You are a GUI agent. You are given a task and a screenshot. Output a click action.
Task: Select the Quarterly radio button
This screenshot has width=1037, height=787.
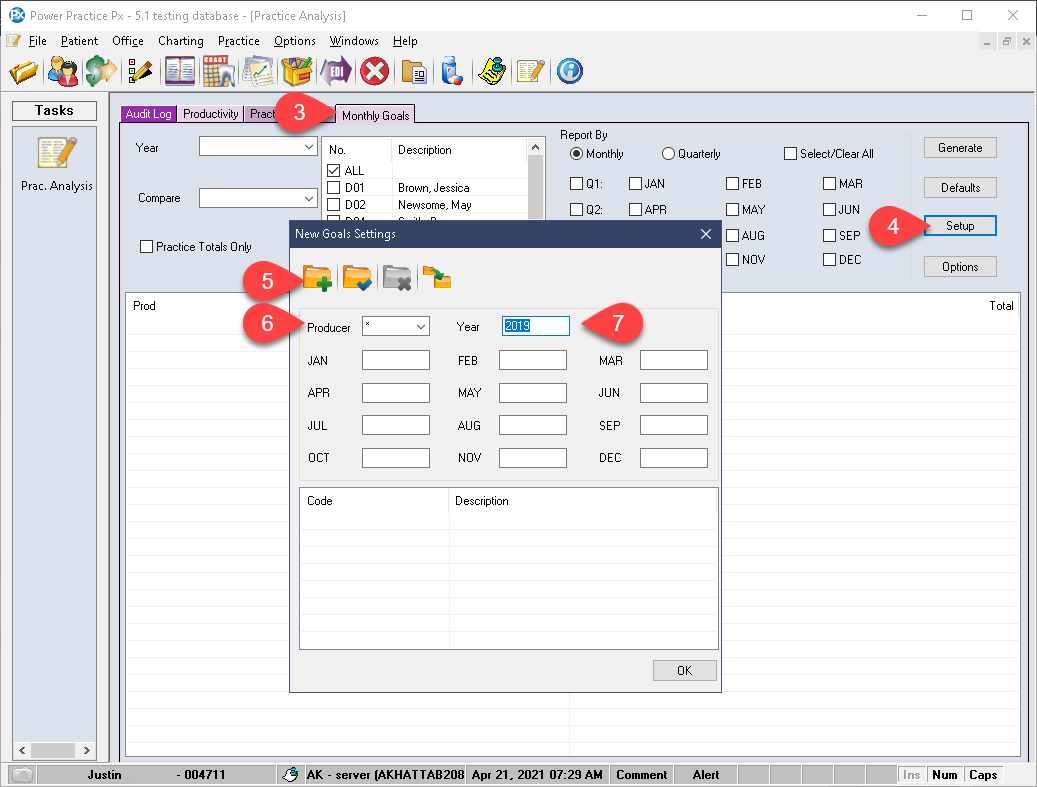(668, 153)
